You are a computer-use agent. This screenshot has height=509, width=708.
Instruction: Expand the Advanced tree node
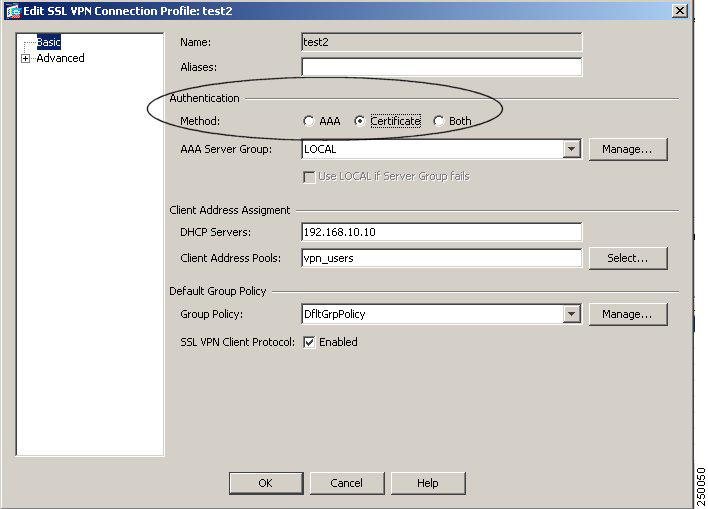[x=25, y=59]
